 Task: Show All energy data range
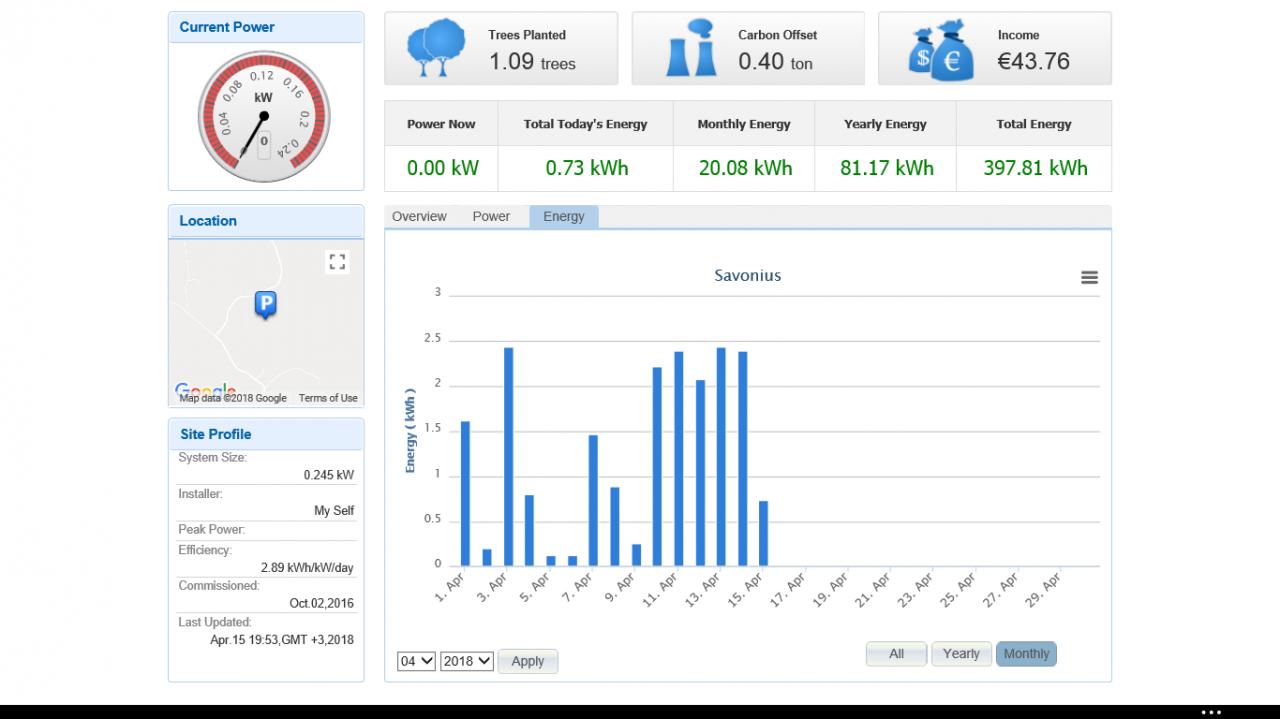tap(897, 654)
